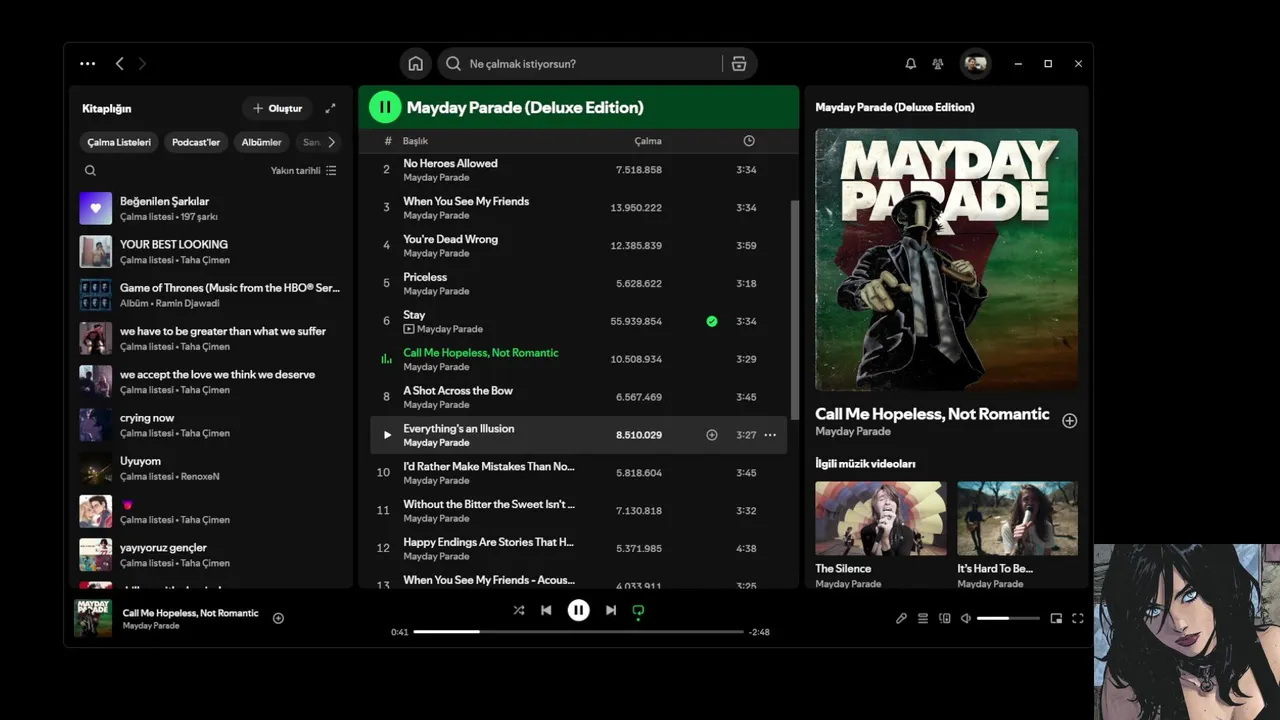Add Everything's an Illusion to playlist

[x=712, y=435]
